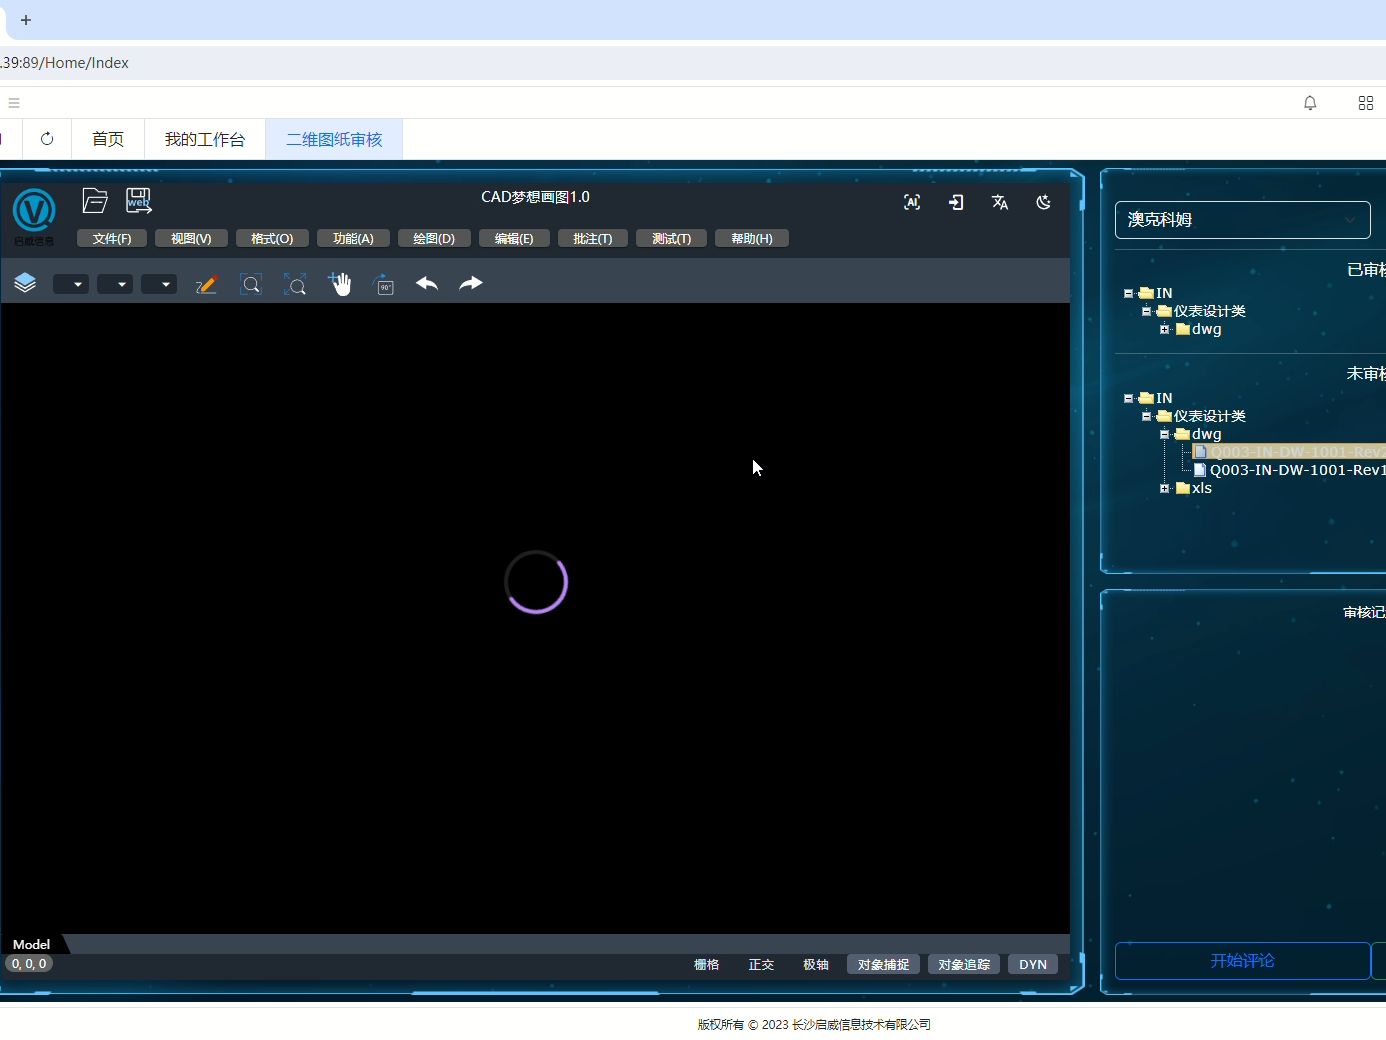This screenshot has width=1386, height=1040.
Task: Click the xls folder icon
Action: click(x=1183, y=488)
